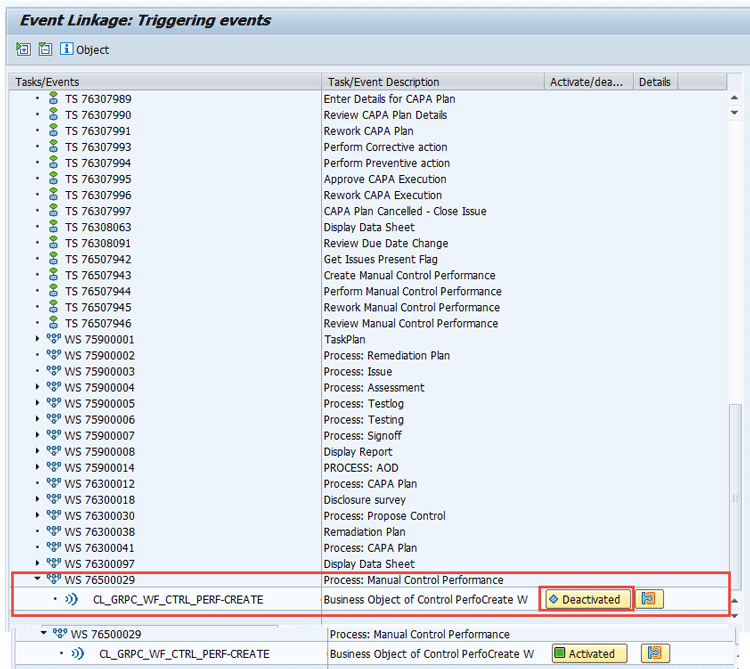Expand the WS 76300012 node
This screenshot has height=669, width=750.
coord(38,483)
